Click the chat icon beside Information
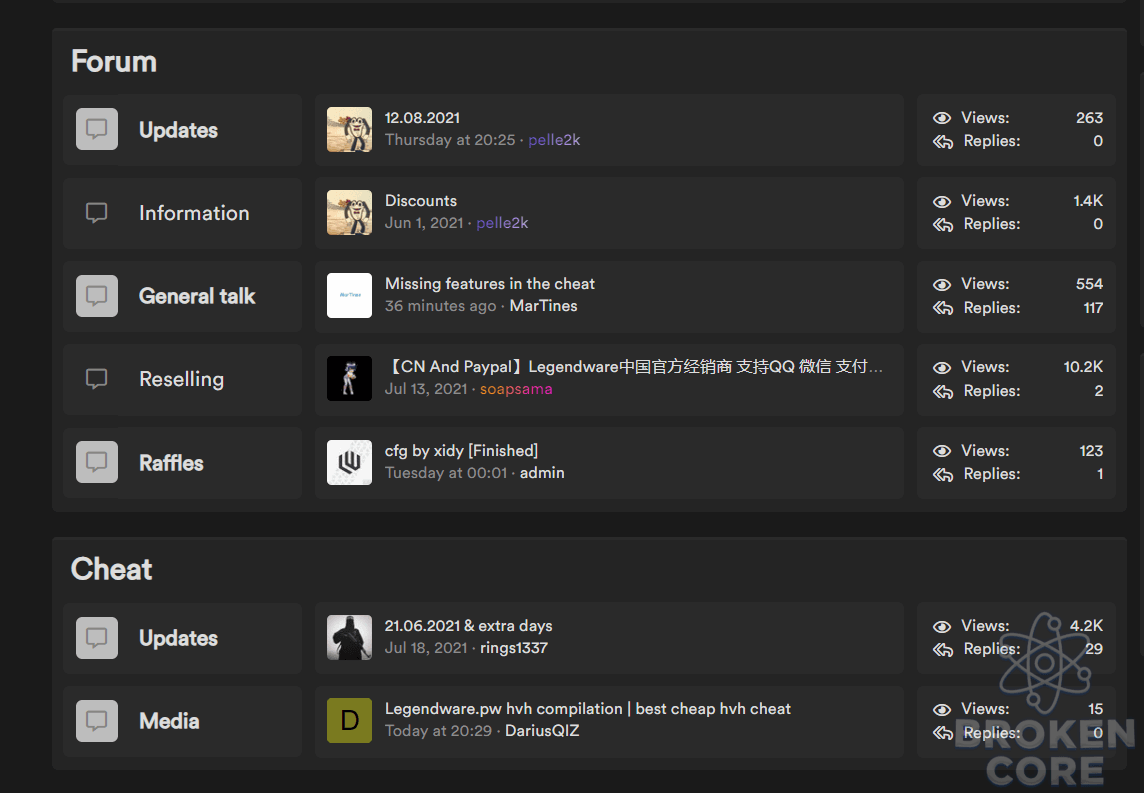Screen dimensions: 1144x793 click(x=97, y=212)
